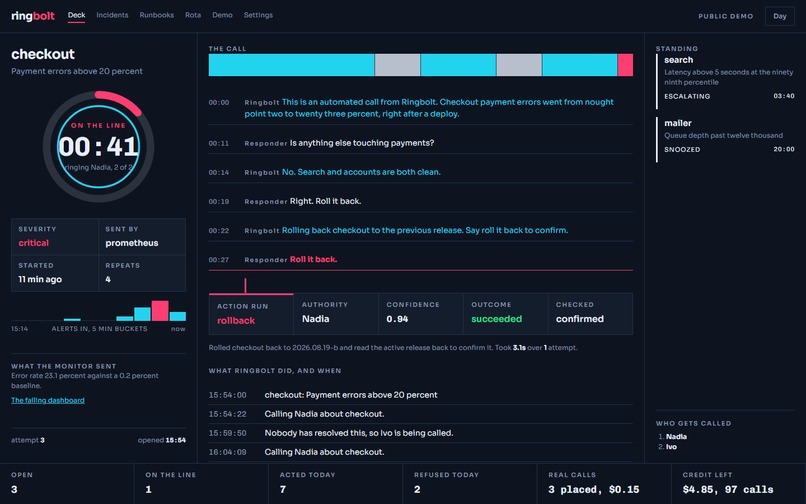
Task: Switch to the Deck tab
Action: coord(76,15)
